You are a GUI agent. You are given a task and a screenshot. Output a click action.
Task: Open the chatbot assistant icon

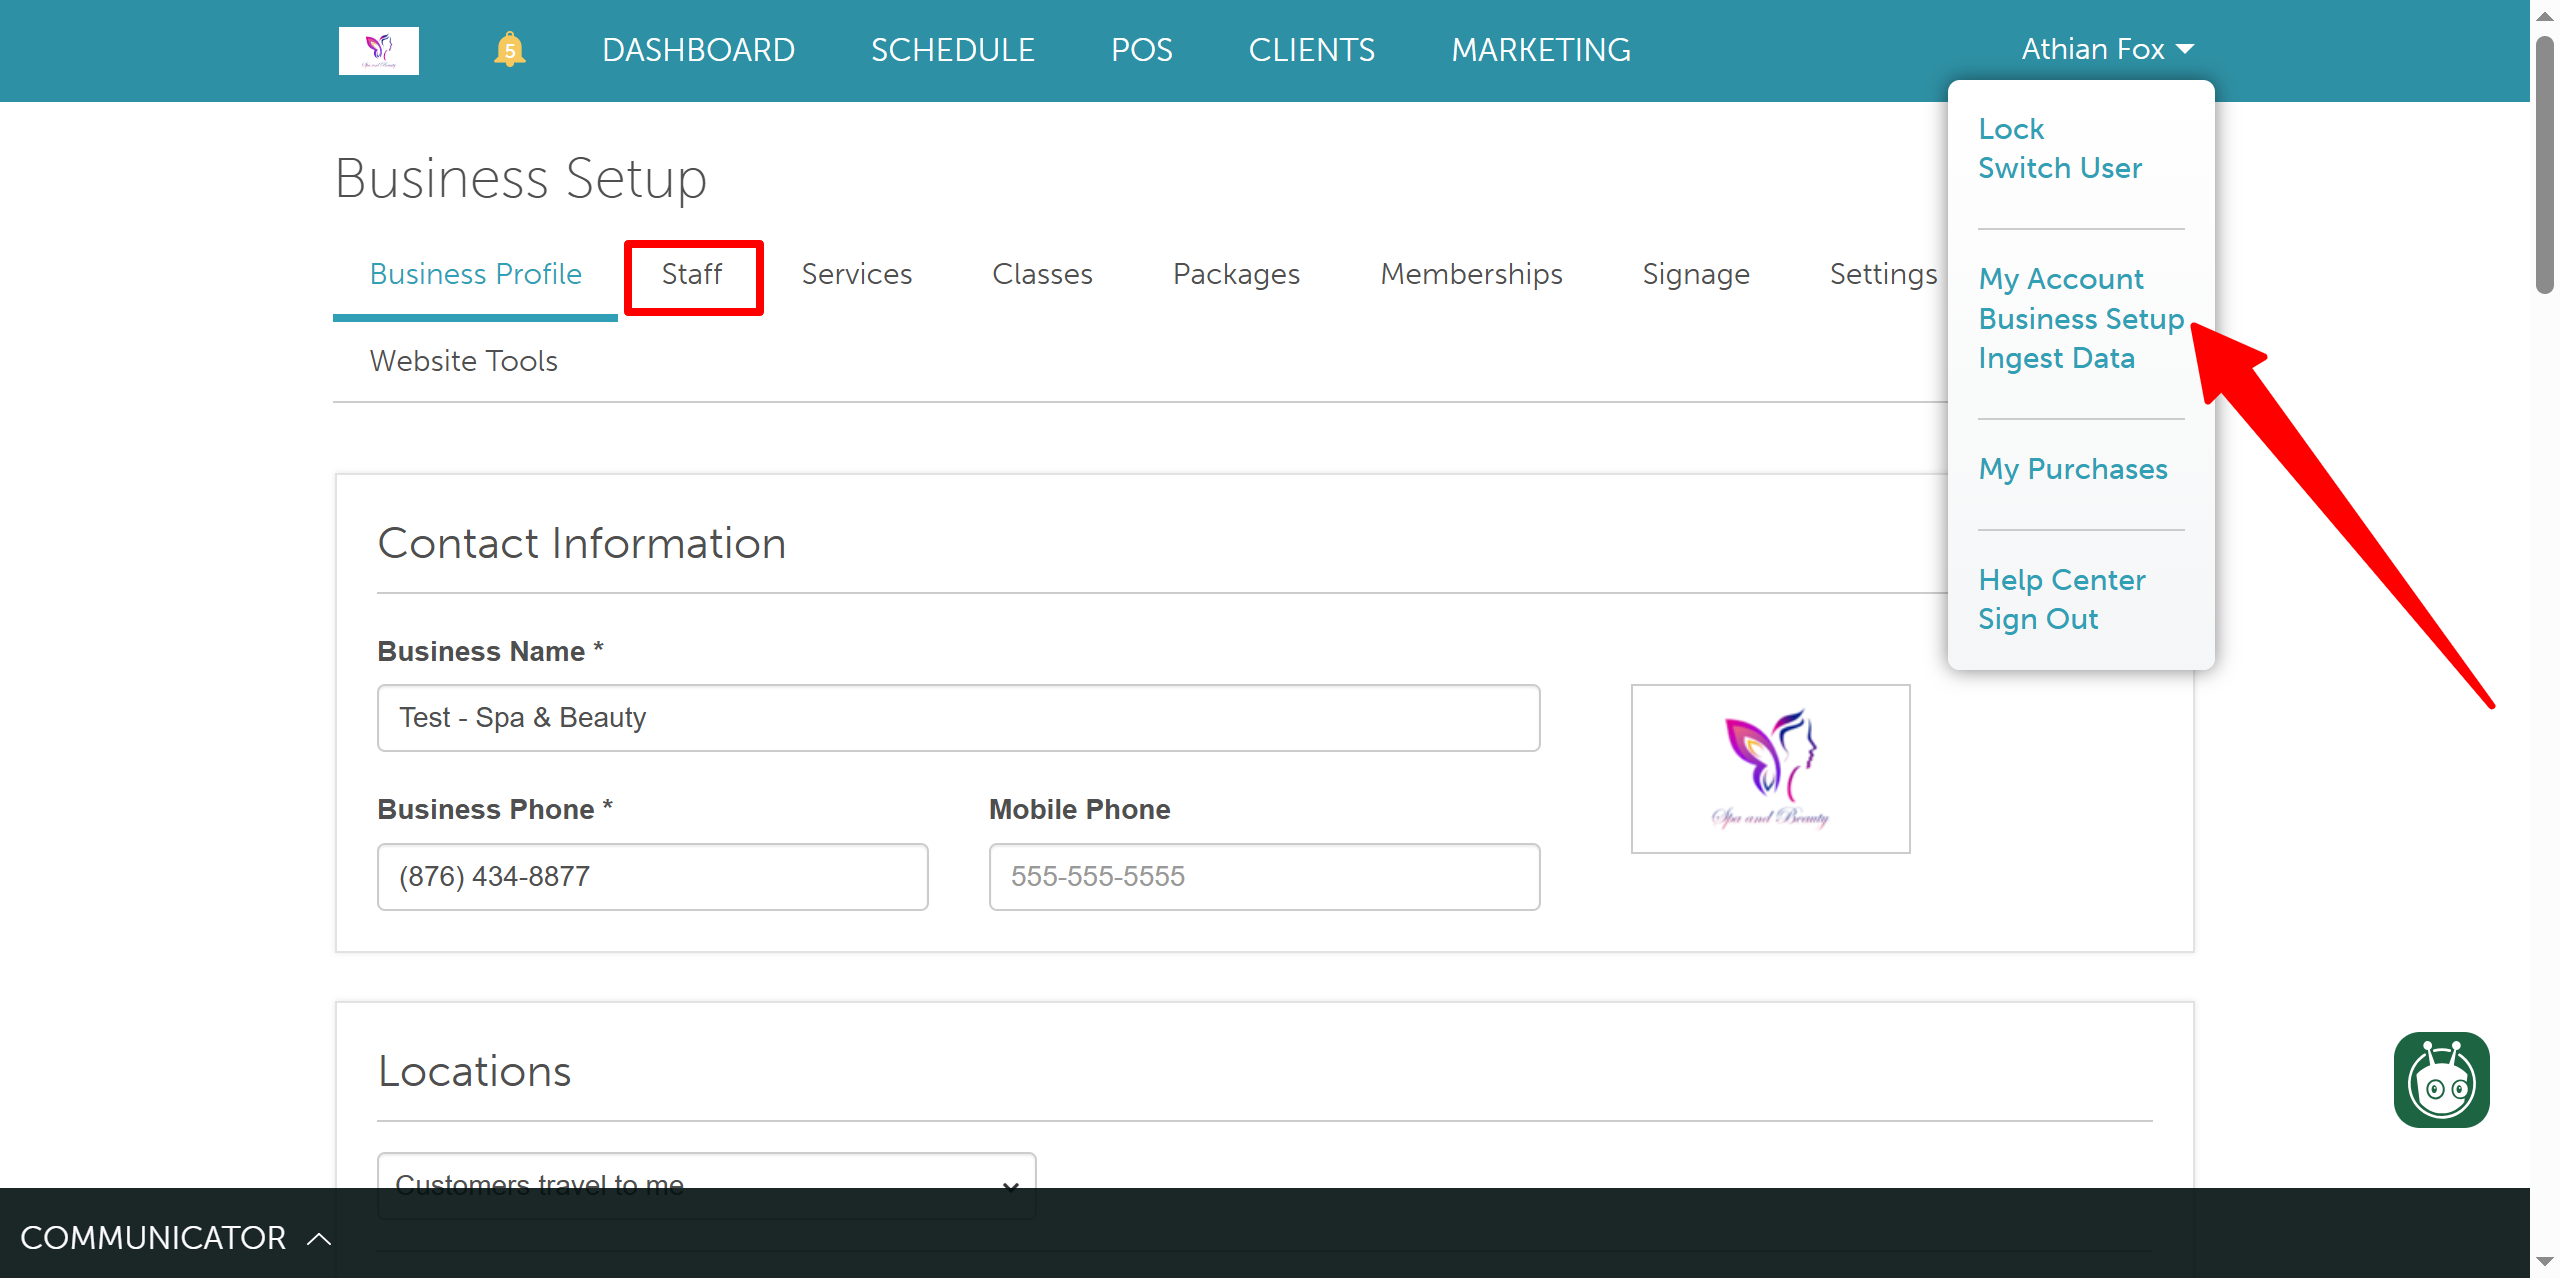2440,1080
